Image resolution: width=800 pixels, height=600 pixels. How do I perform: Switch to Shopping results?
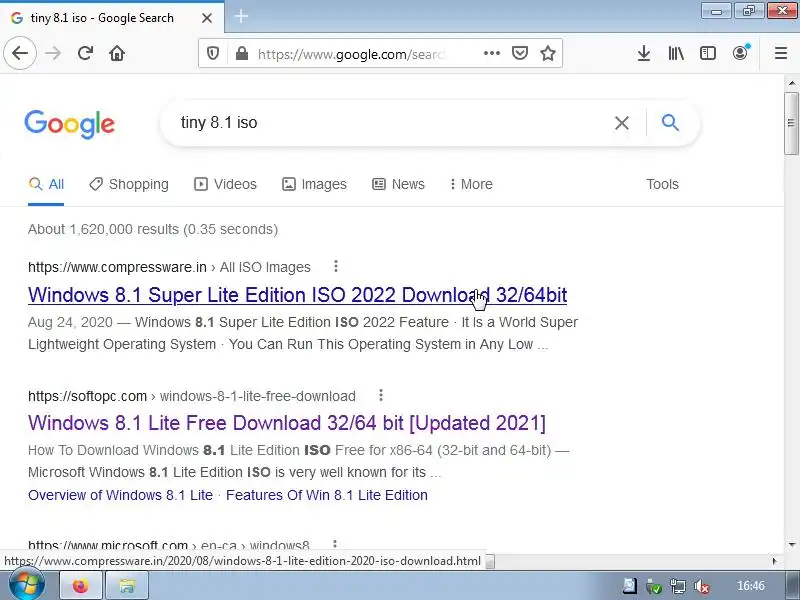point(129,184)
